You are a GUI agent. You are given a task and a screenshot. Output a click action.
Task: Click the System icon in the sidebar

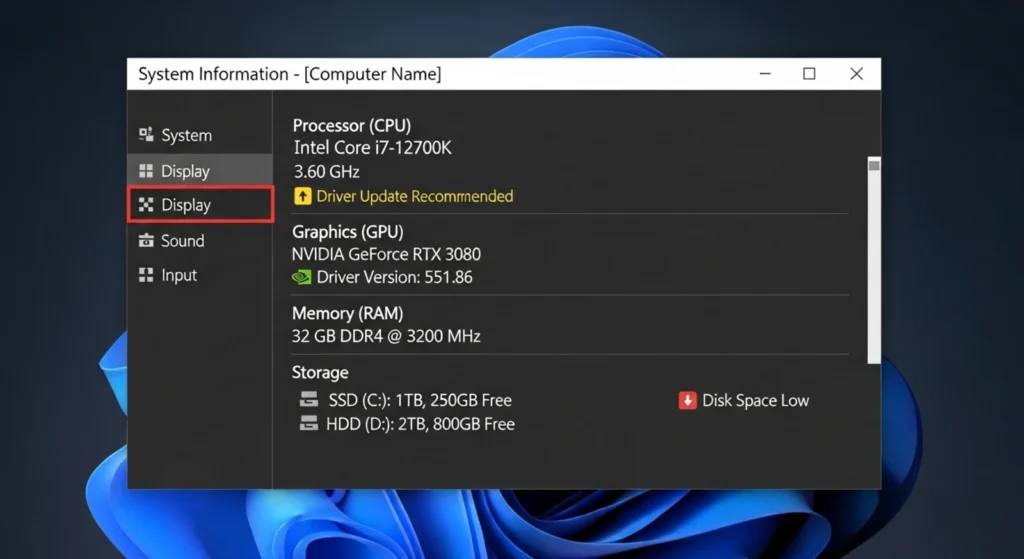(x=146, y=135)
